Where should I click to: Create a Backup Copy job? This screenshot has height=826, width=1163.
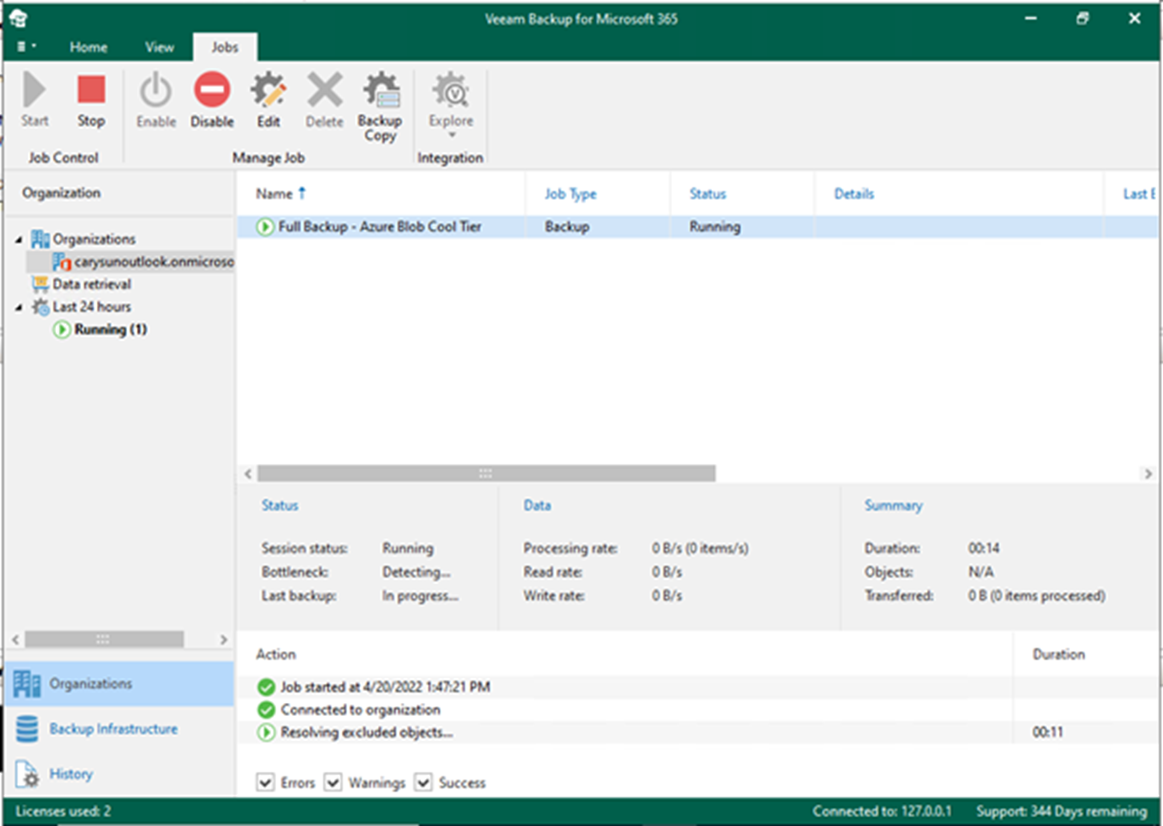tap(380, 107)
